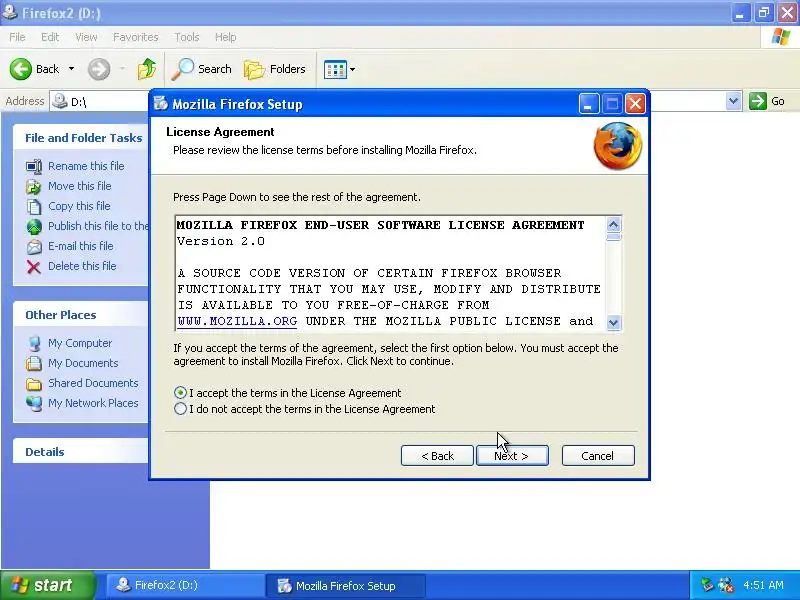Click Publish this file to the Web
This screenshot has width=800, height=600.
98,226
